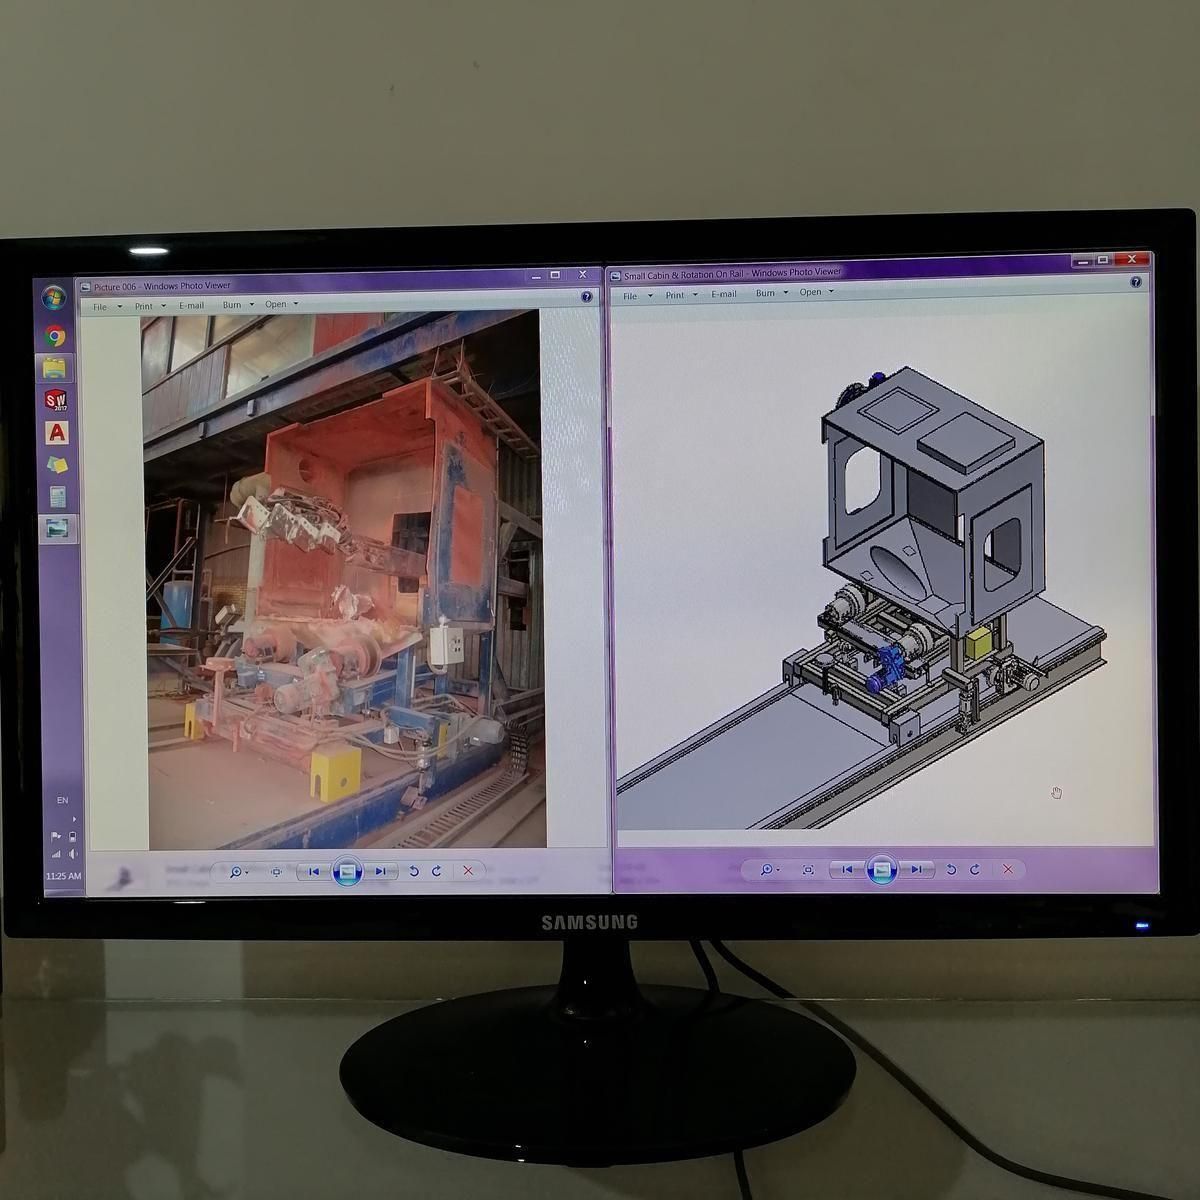Open Burn menu in Picture 006 window
Viewport: 1200px width, 1200px height.
(x=238, y=305)
